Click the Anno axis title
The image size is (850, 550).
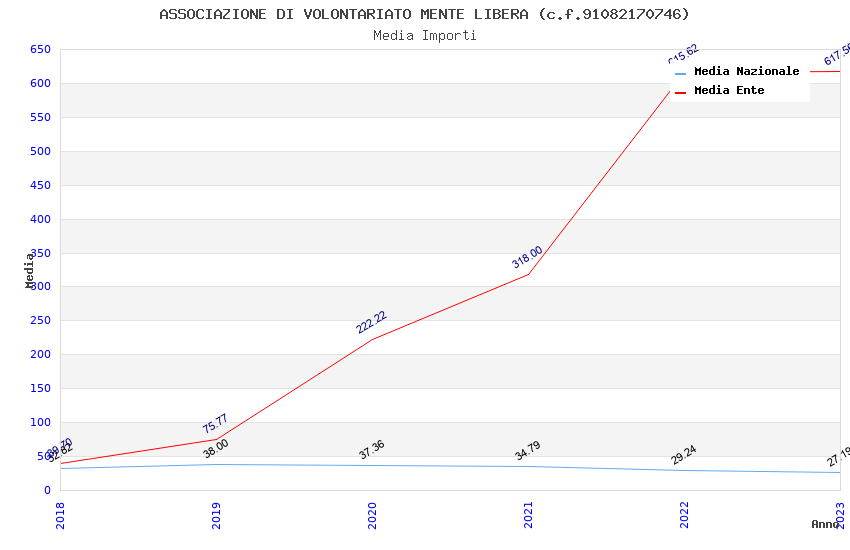(x=825, y=524)
